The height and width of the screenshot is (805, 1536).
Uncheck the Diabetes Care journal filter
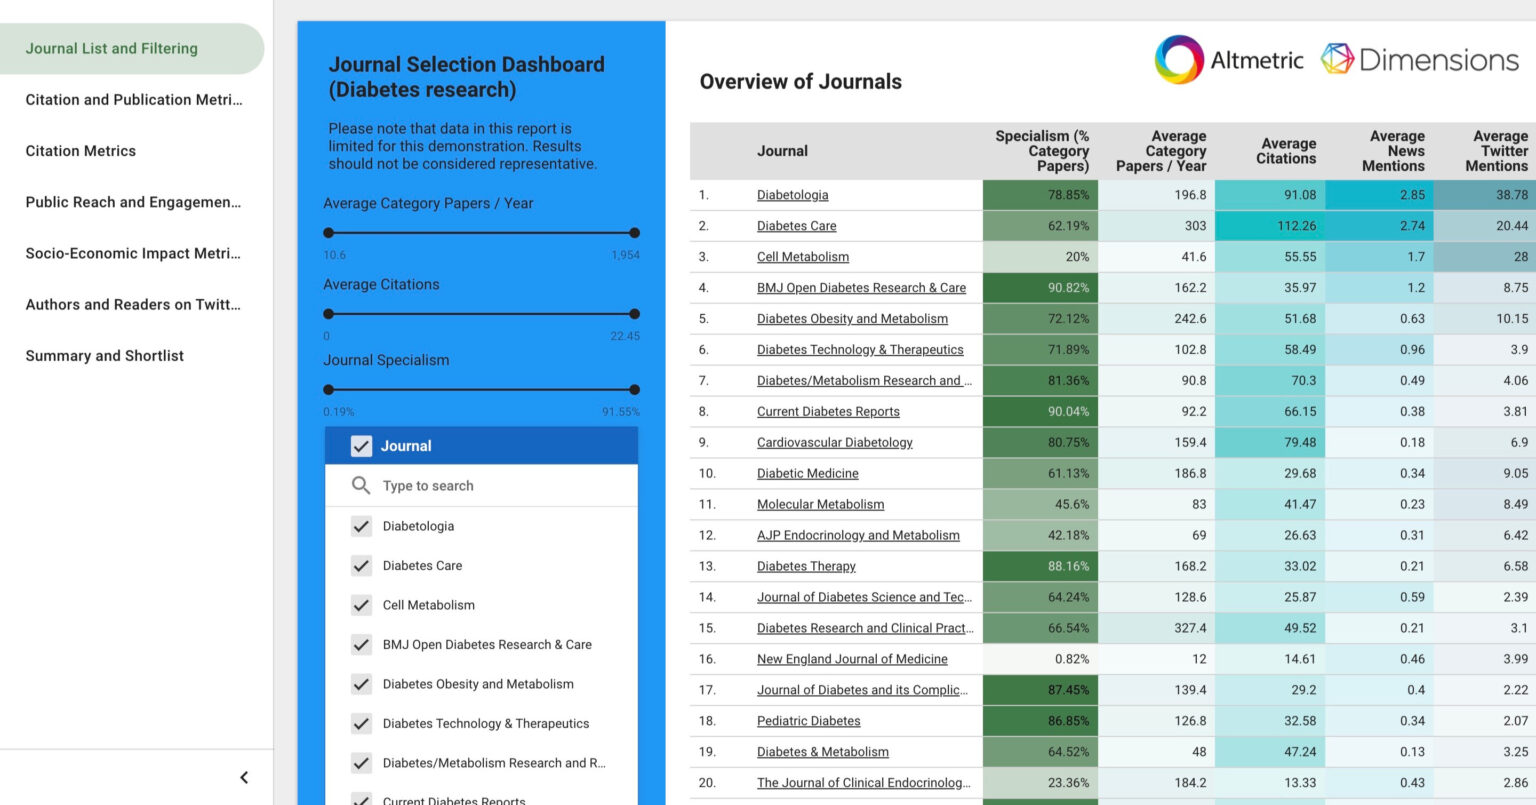pos(361,565)
